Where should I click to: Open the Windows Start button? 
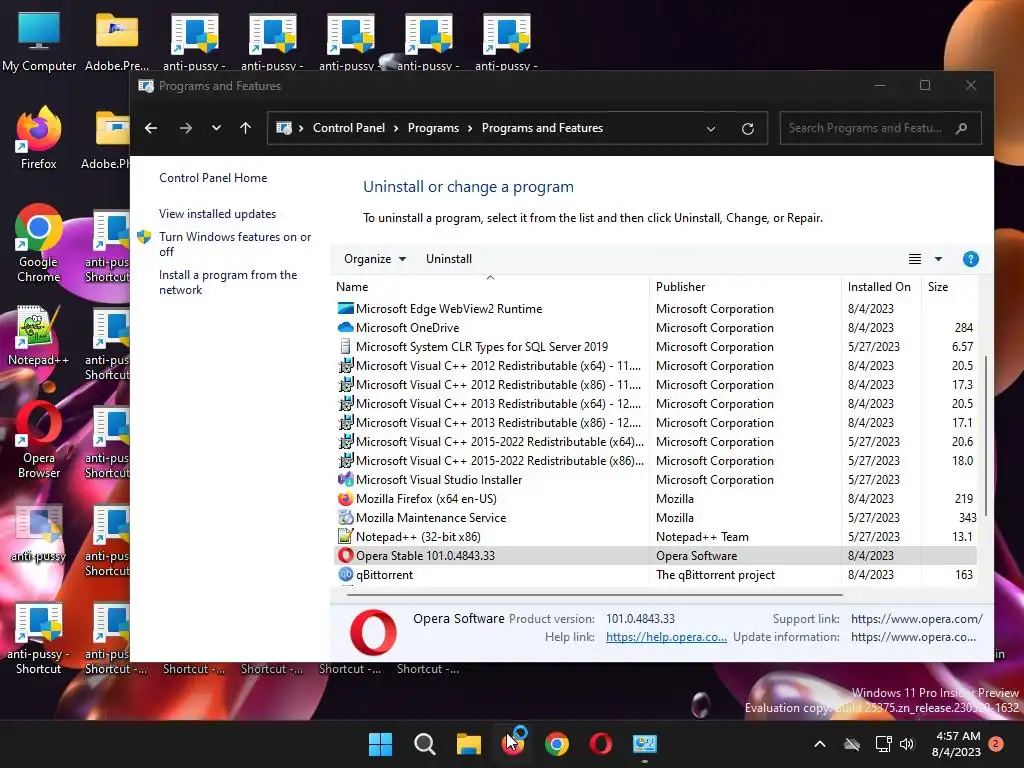tap(380, 744)
